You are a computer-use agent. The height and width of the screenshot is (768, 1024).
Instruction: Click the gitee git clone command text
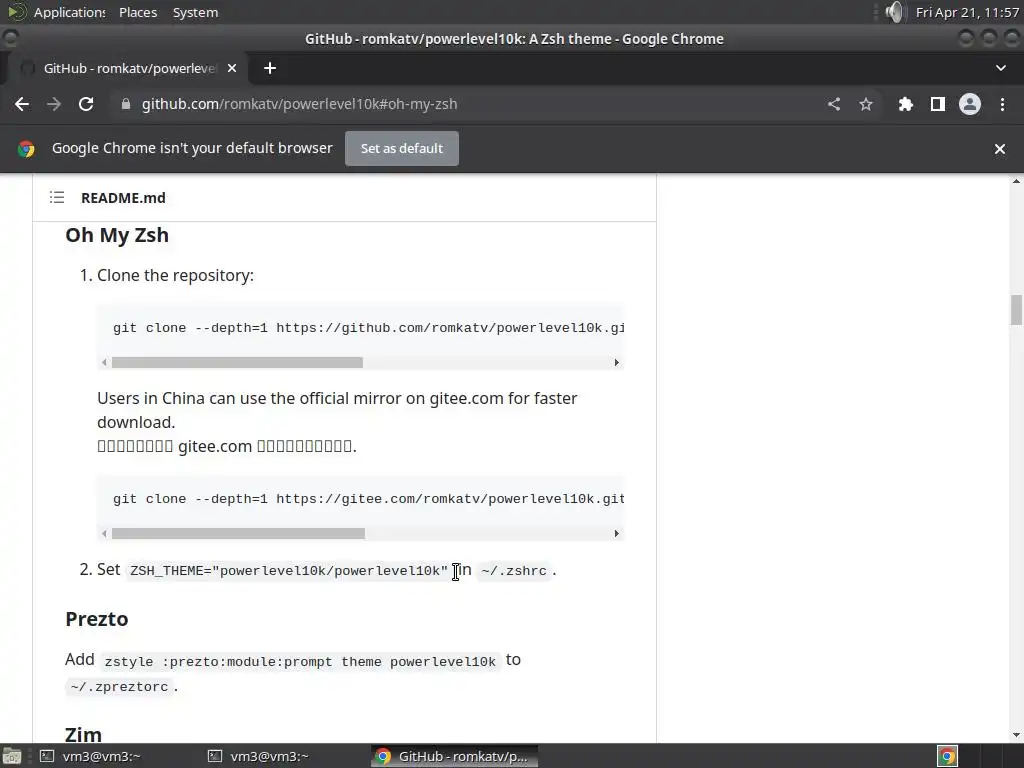coord(368,499)
